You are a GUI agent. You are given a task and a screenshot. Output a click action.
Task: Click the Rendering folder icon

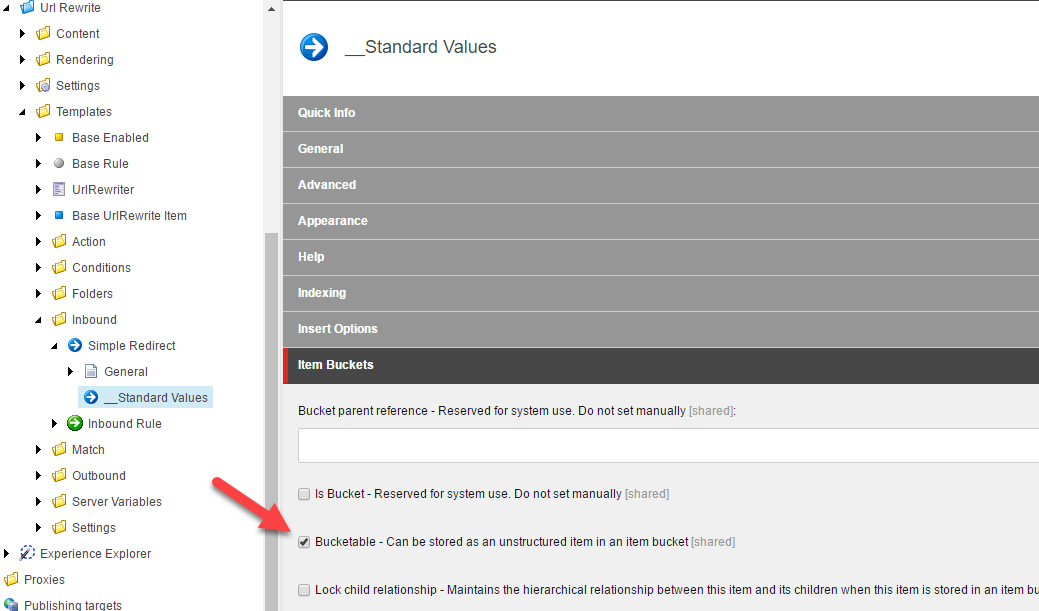click(x=43, y=59)
